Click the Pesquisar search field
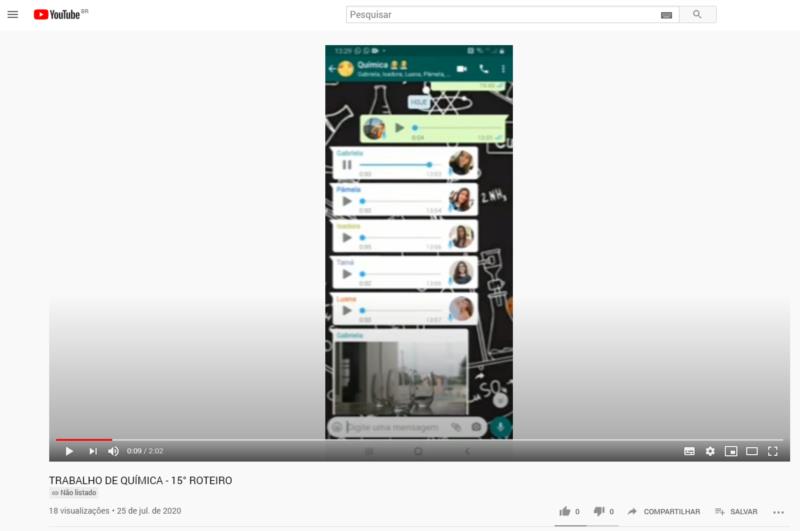Image resolution: width=800 pixels, height=531 pixels. (x=500, y=15)
